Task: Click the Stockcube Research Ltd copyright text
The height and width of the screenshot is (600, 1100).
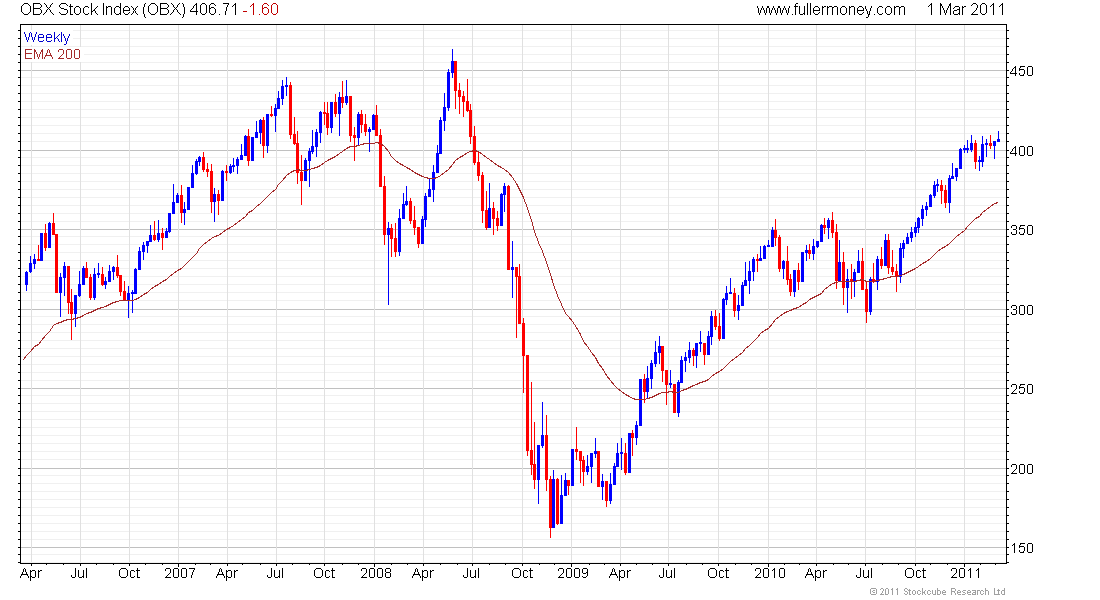Action: pyautogui.click(x=937, y=592)
